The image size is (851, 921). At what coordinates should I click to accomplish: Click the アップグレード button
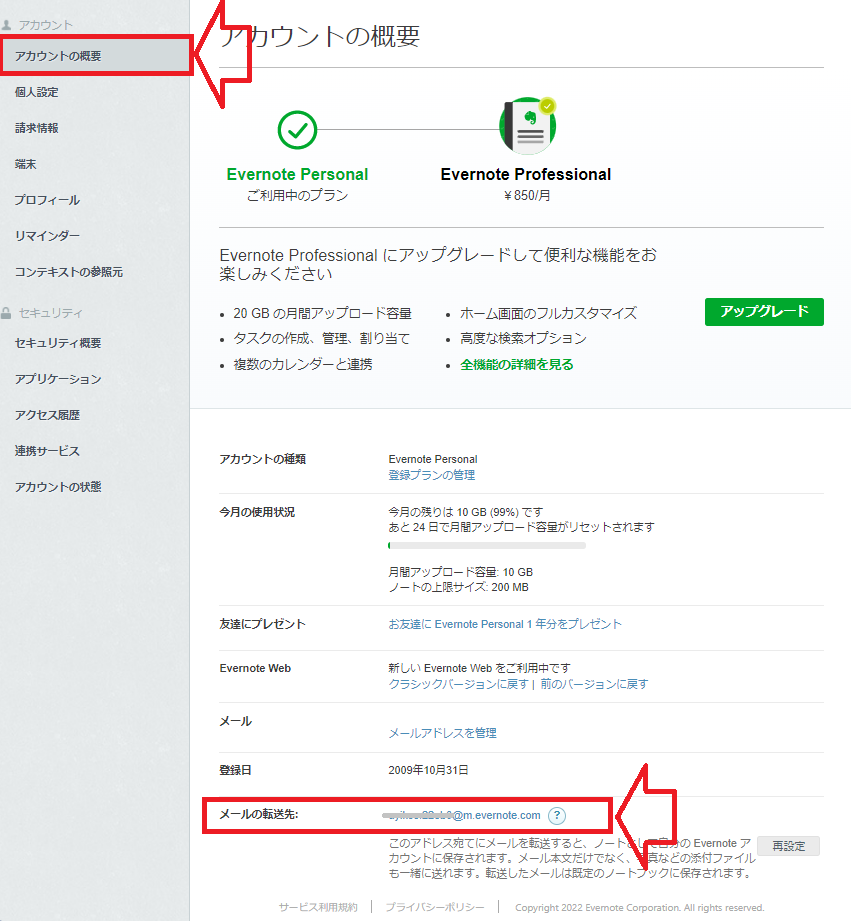pyautogui.click(x=764, y=312)
